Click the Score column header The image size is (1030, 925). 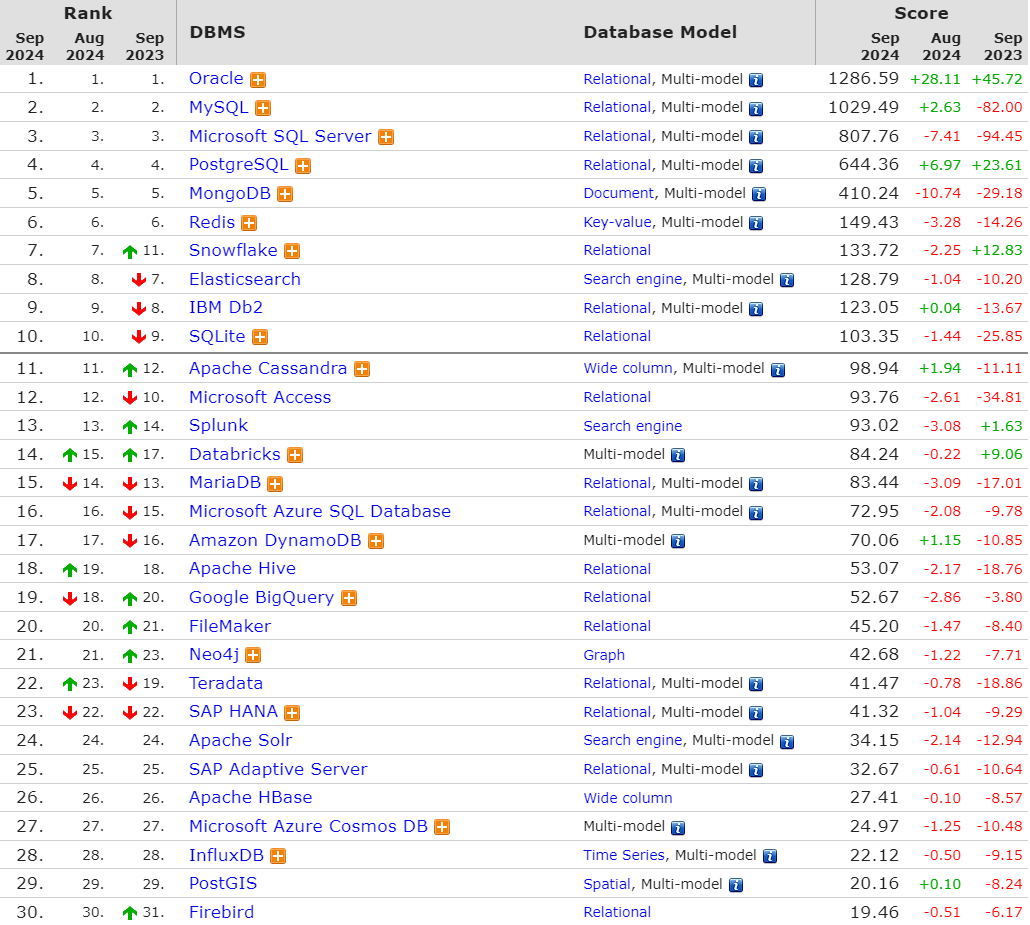tap(921, 13)
